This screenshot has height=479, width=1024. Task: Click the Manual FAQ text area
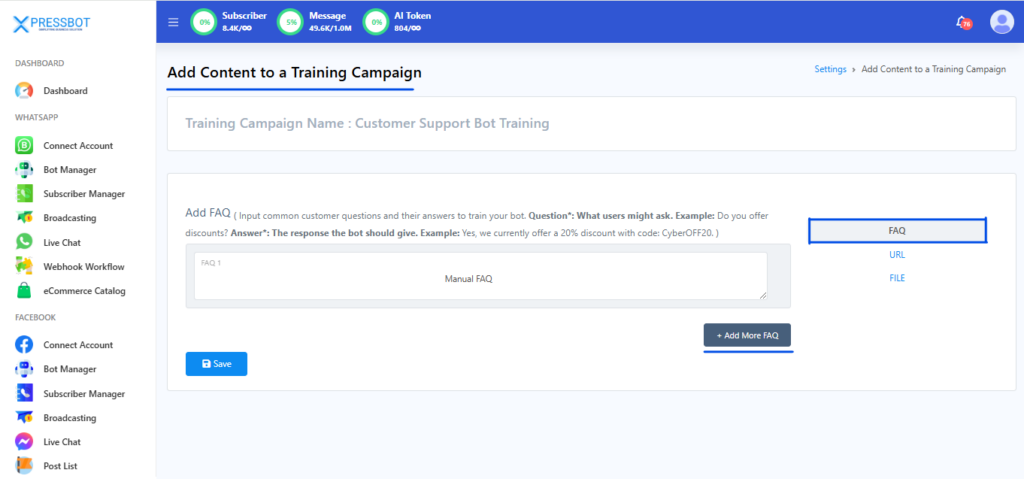click(x=480, y=277)
